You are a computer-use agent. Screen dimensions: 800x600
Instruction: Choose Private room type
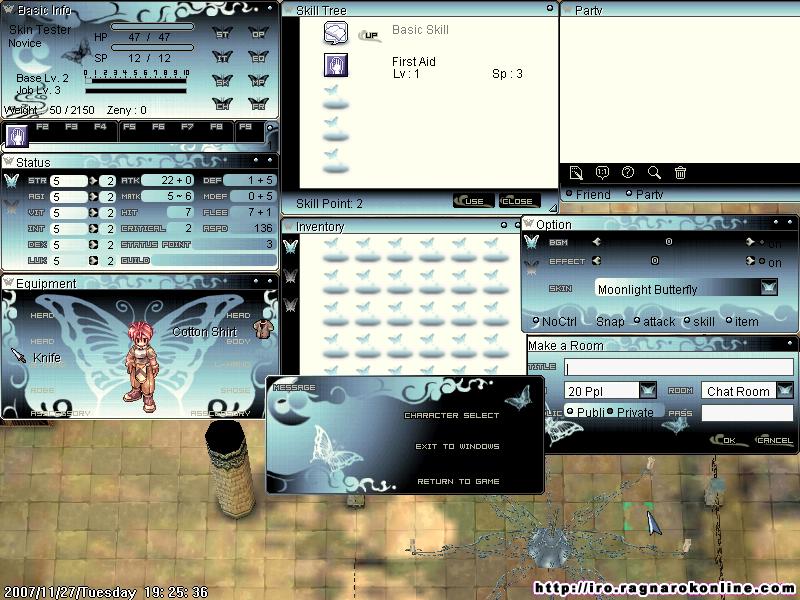point(610,411)
